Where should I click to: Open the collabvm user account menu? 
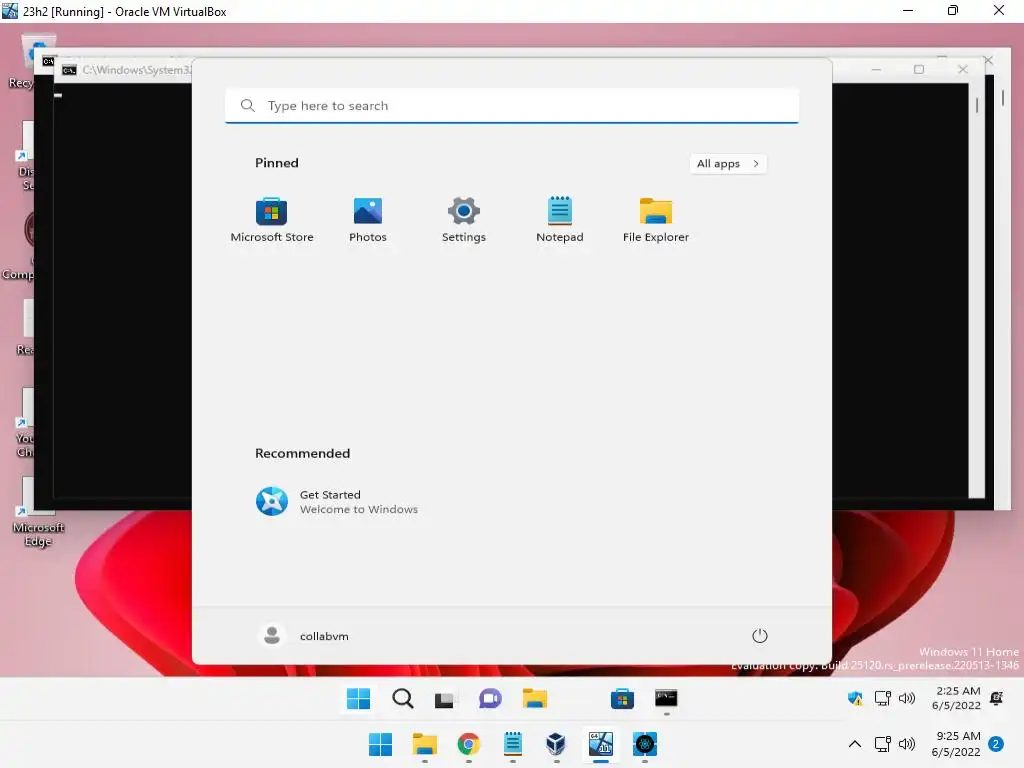click(x=304, y=635)
